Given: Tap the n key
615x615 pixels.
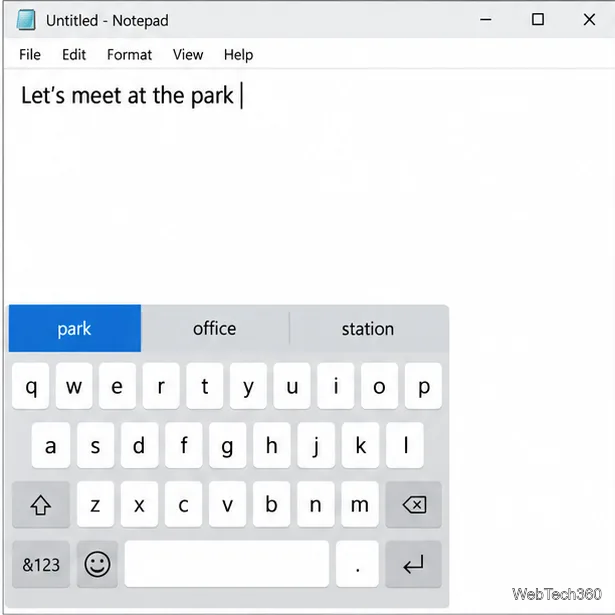Looking at the screenshot, I should coord(316,505).
